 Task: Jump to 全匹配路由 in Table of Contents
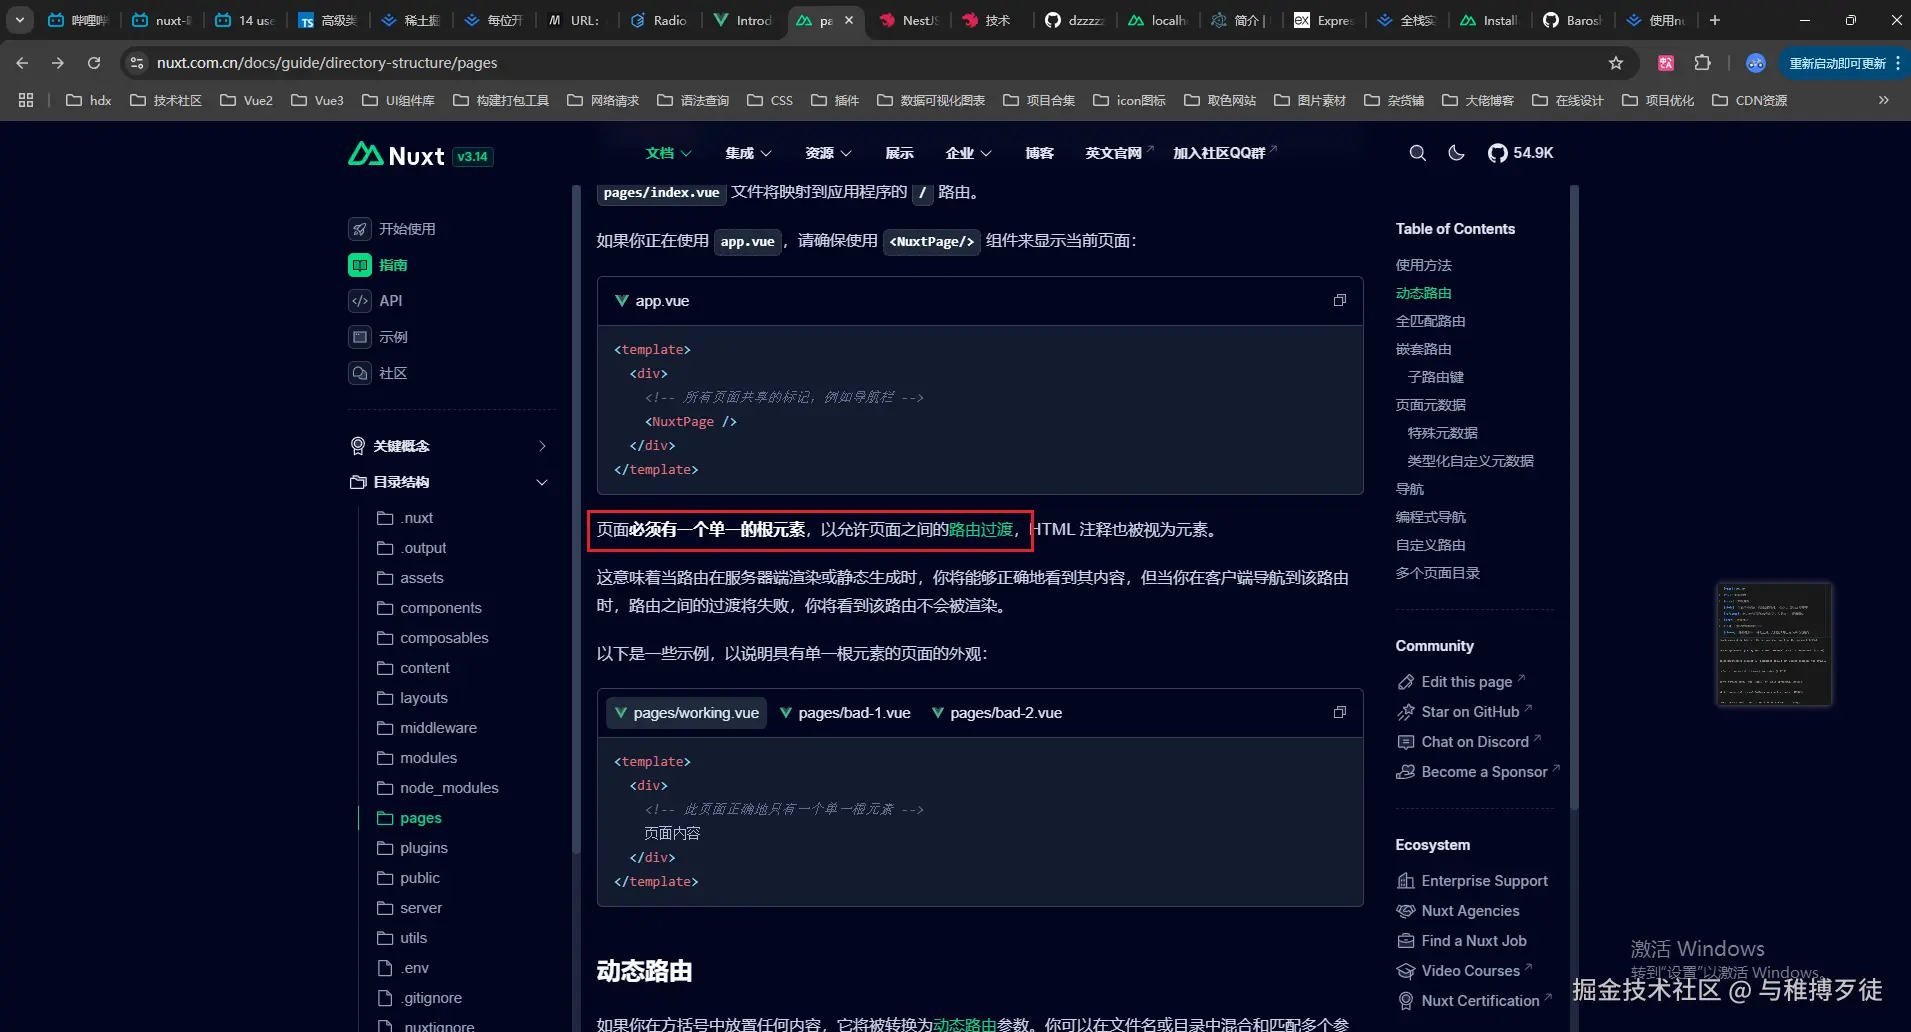coord(1430,321)
